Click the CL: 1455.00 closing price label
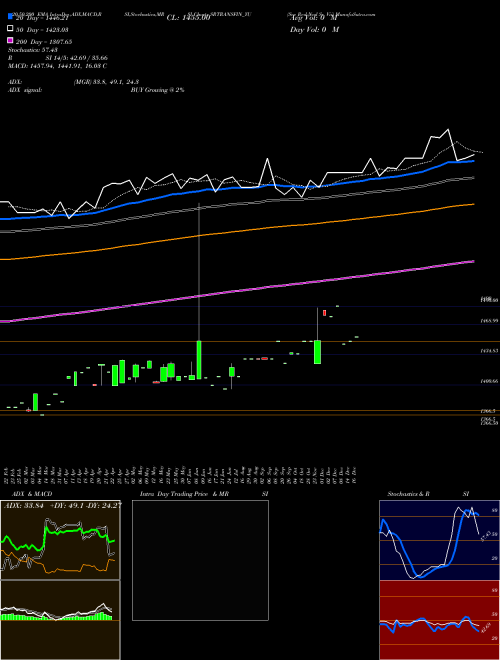 click(x=188, y=18)
